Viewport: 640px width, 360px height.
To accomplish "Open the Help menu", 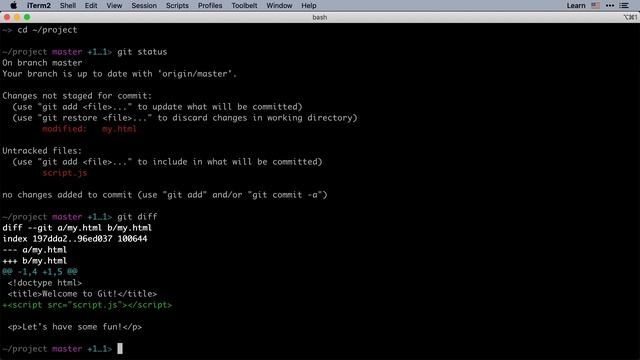I will pyautogui.click(x=309, y=5).
